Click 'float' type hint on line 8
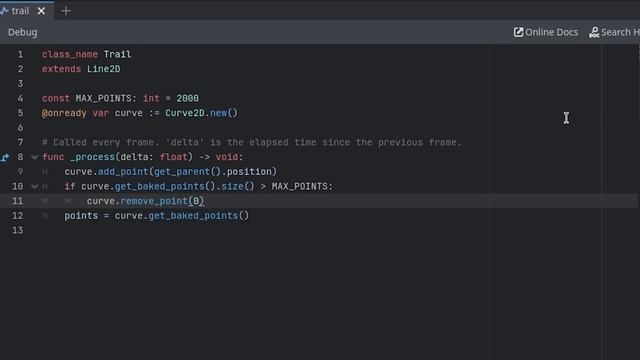 (x=173, y=157)
